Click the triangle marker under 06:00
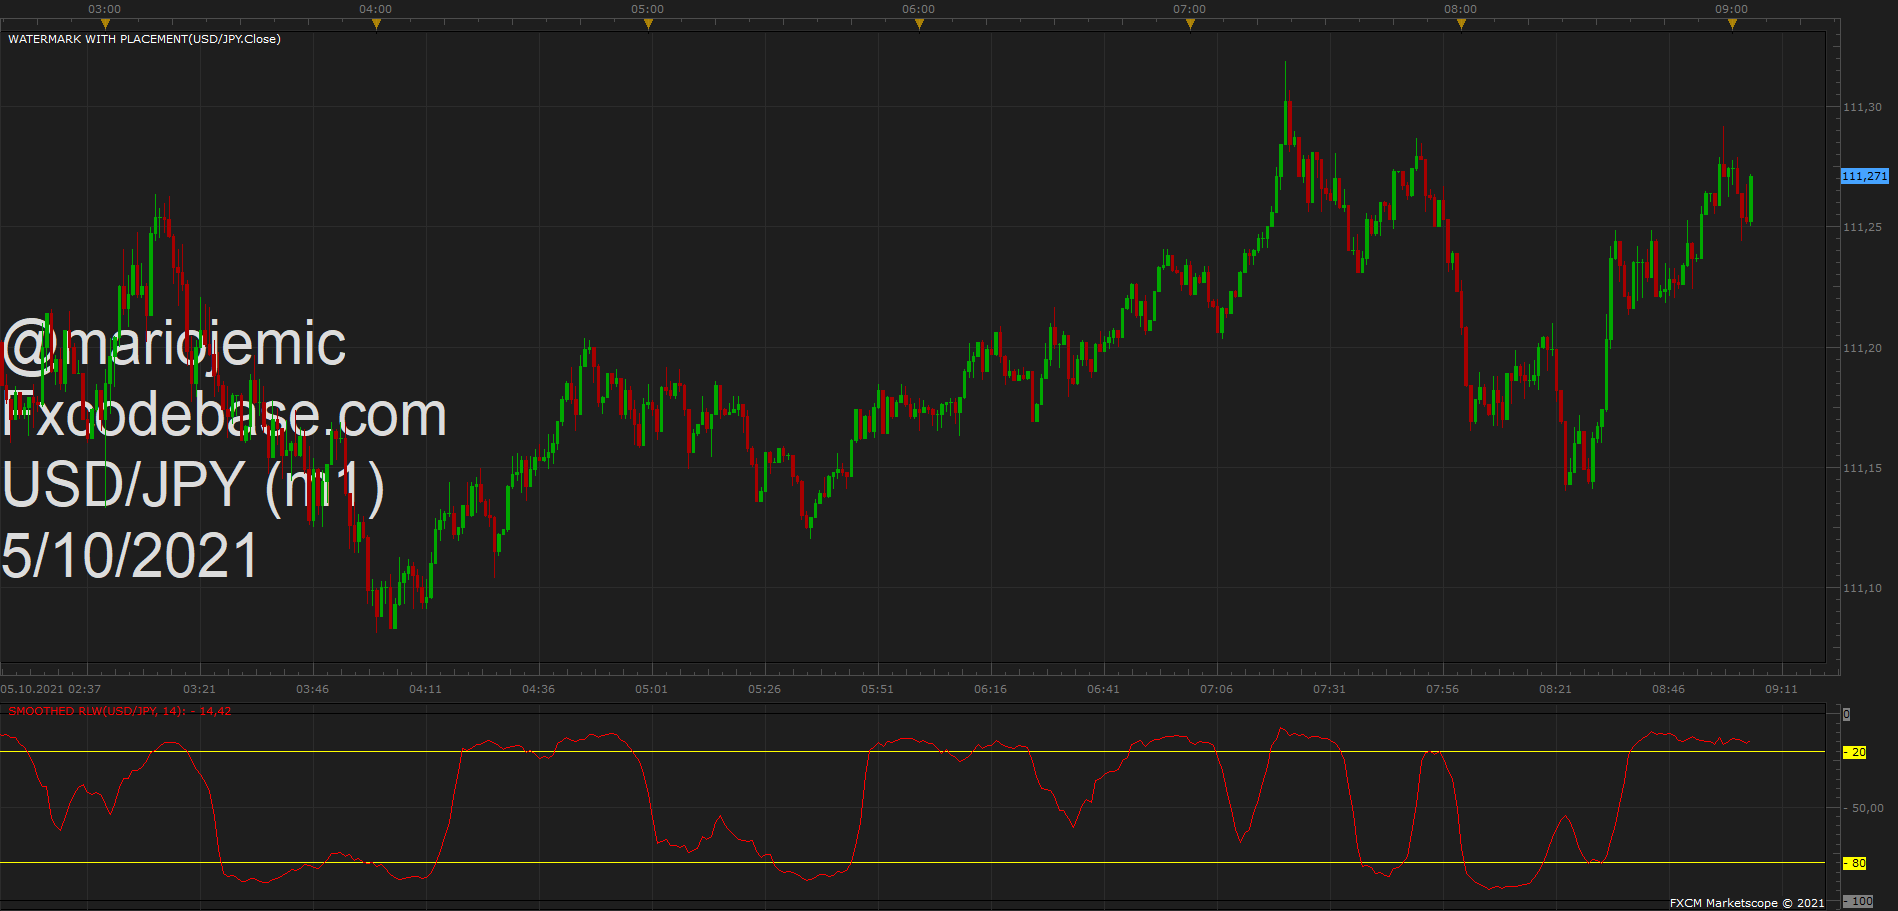This screenshot has width=1898, height=911. click(x=919, y=24)
